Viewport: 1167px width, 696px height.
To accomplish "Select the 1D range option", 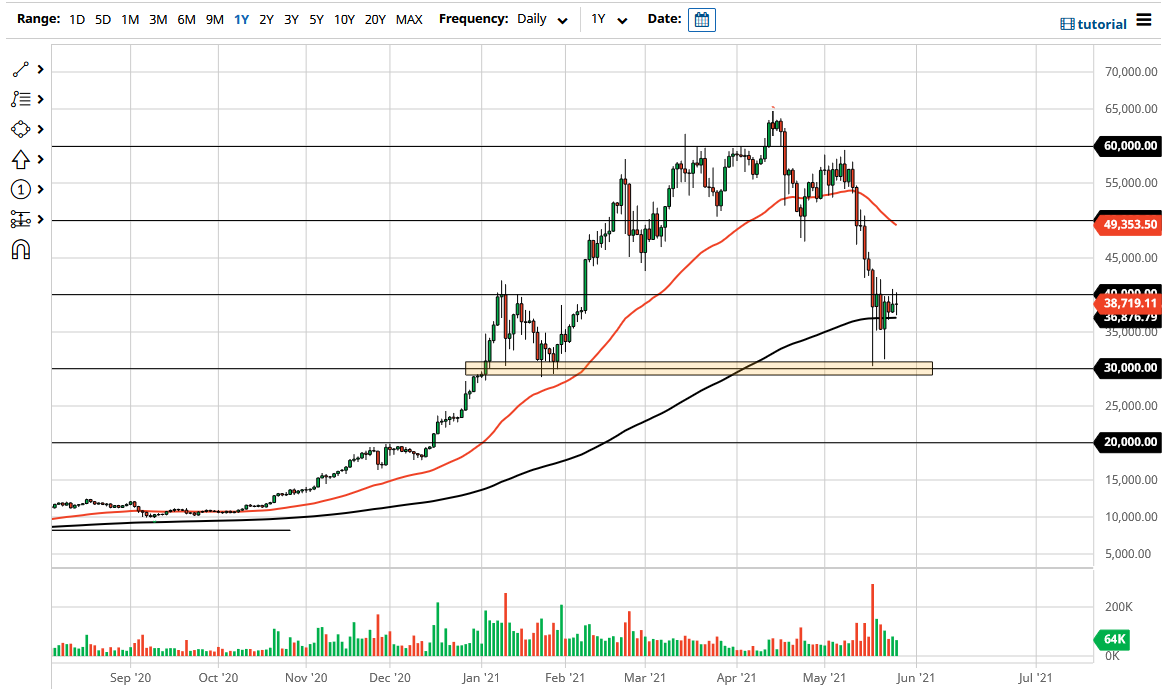I will point(76,19).
